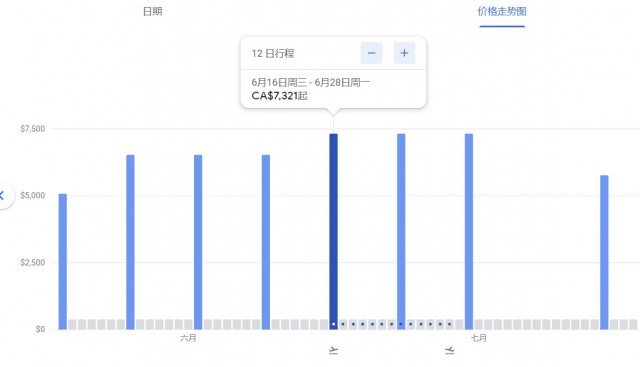Viewport: 640px width, 367px height.
Task: Select the rightmost blue price bar
Action: click(x=604, y=252)
